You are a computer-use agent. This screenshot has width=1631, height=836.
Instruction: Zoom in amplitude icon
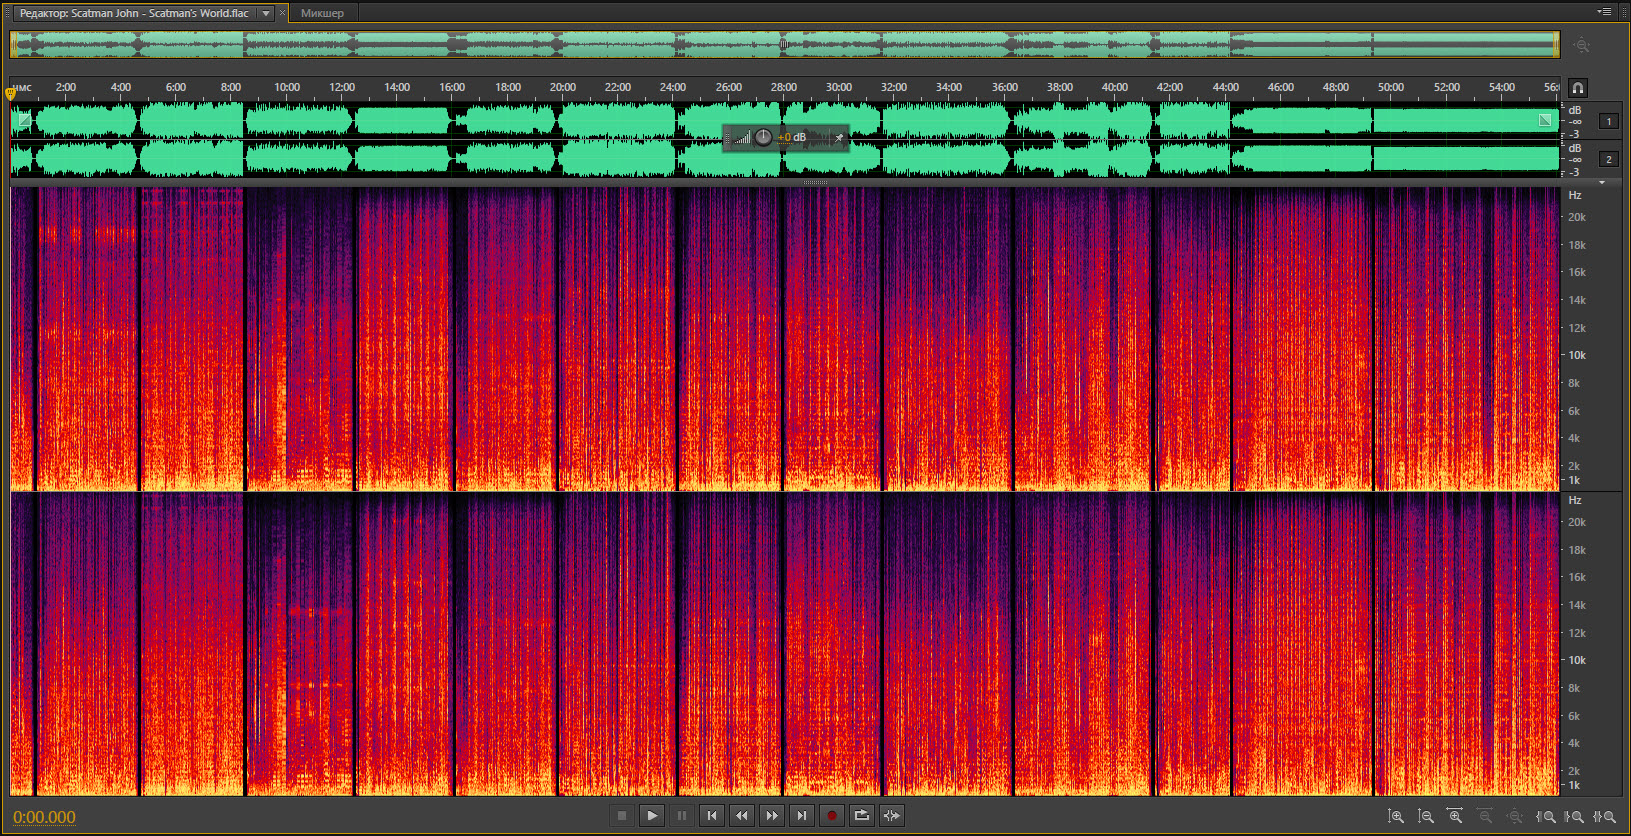pos(1396,817)
